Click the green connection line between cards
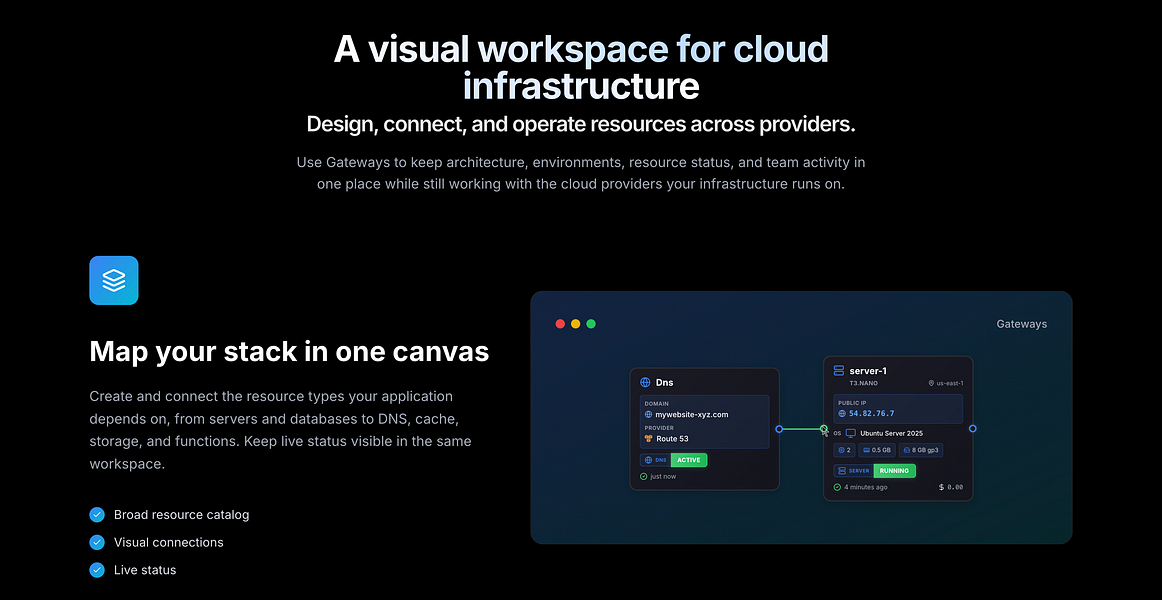Image resolution: width=1162 pixels, height=600 pixels. tap(801, 429)
